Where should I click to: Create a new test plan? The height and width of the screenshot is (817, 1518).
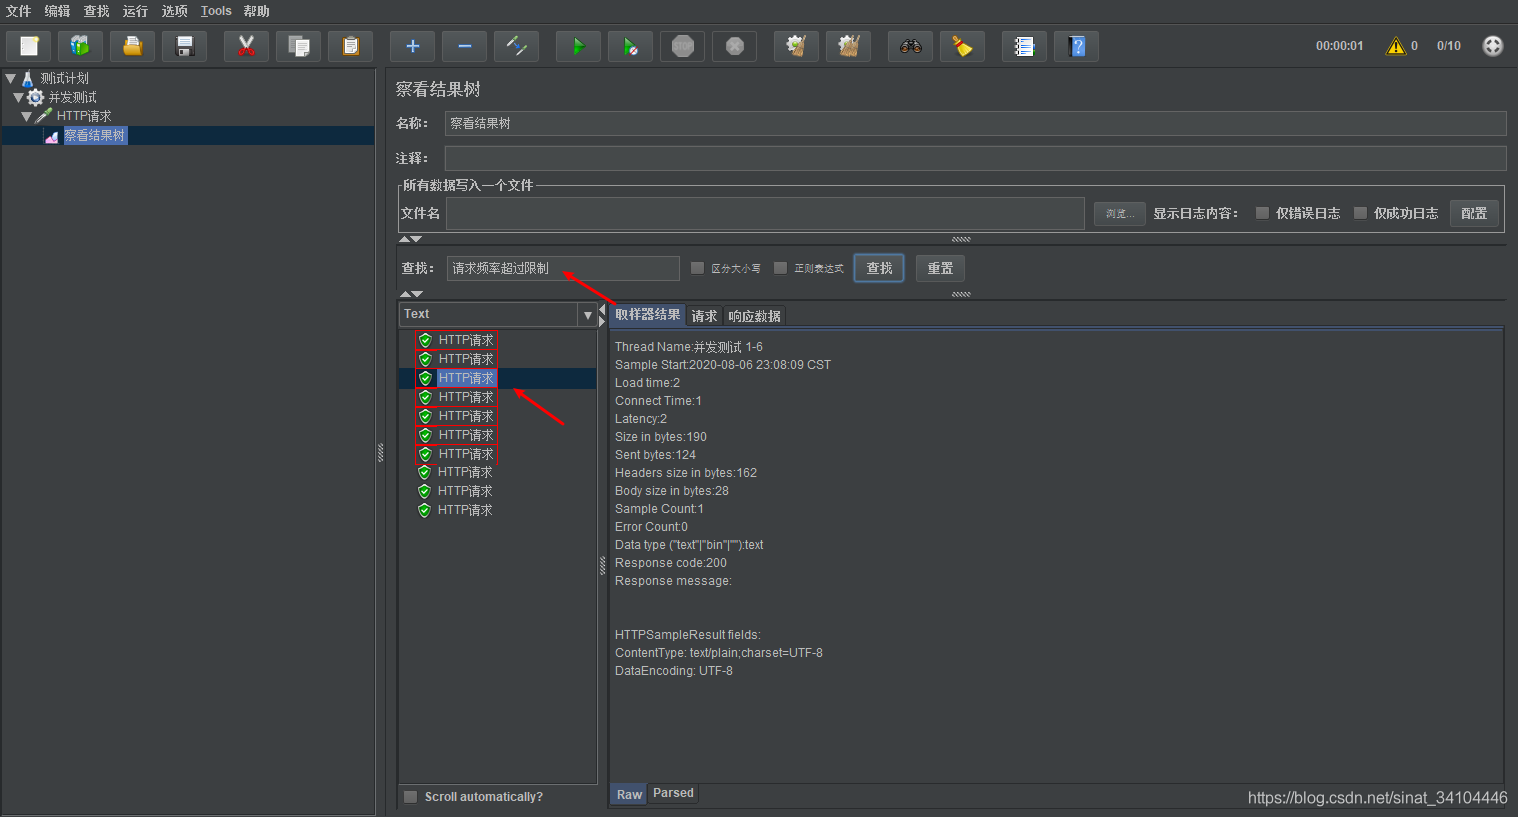(x=28, y=45)
